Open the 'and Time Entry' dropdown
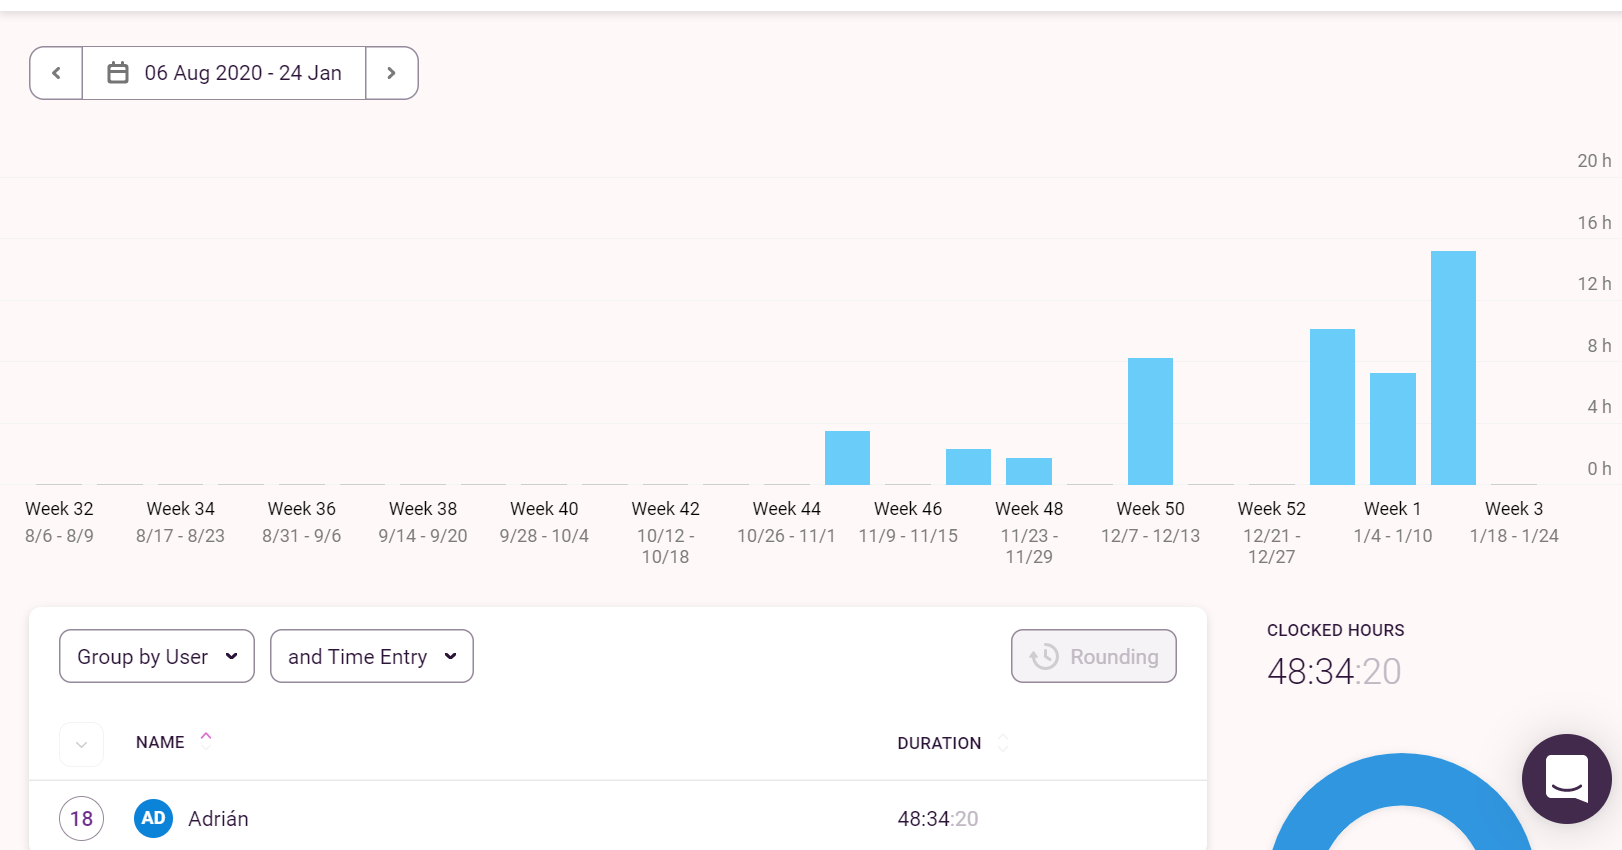The image size is (1622, 850). click(x=372, y=656)
